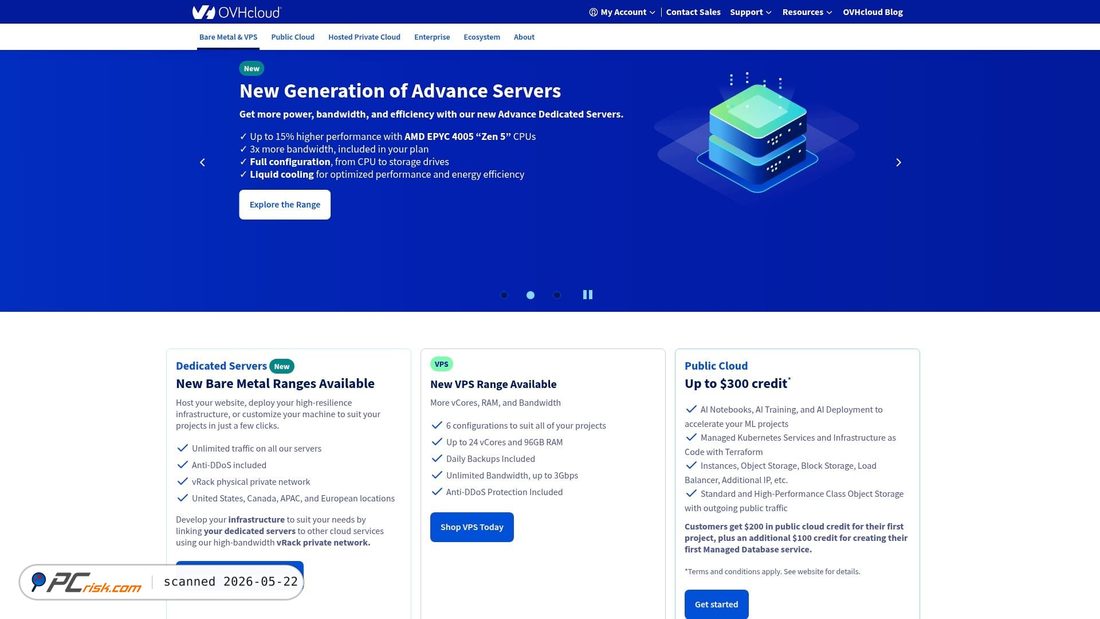The image size is (1100, 619).
Task: Open the My Account dropdown
Action: coord(622,12)
